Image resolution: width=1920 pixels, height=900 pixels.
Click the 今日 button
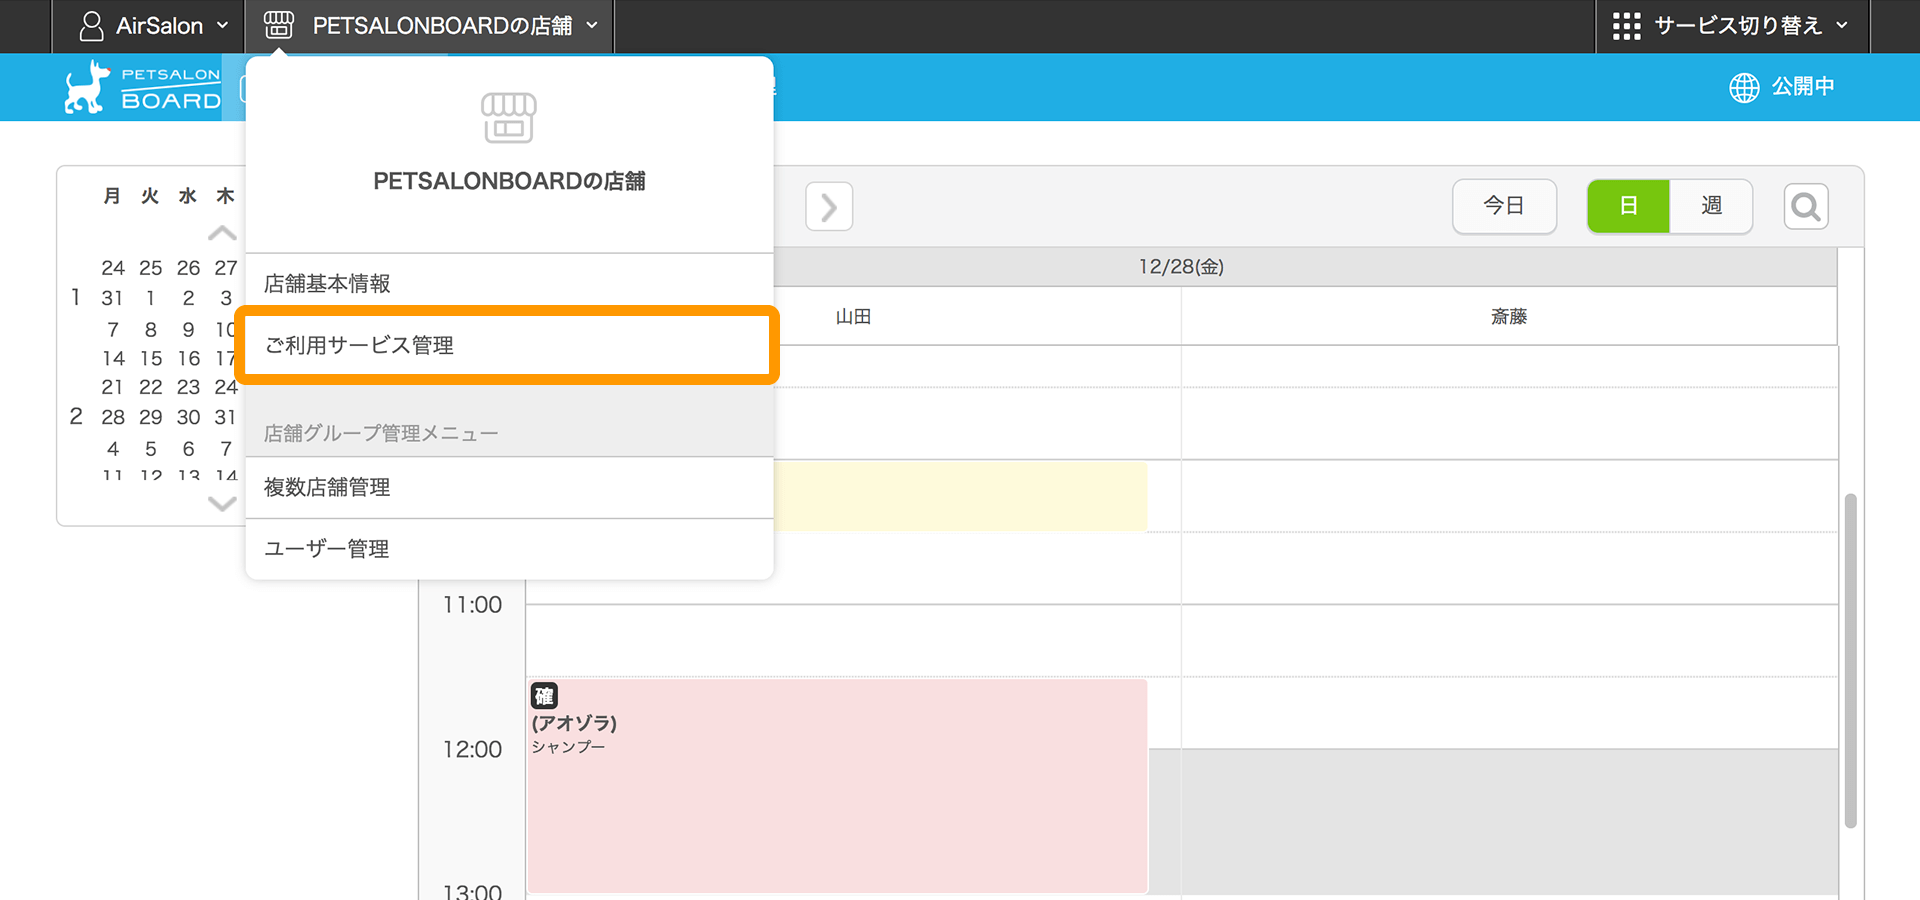coord(1504,206)
